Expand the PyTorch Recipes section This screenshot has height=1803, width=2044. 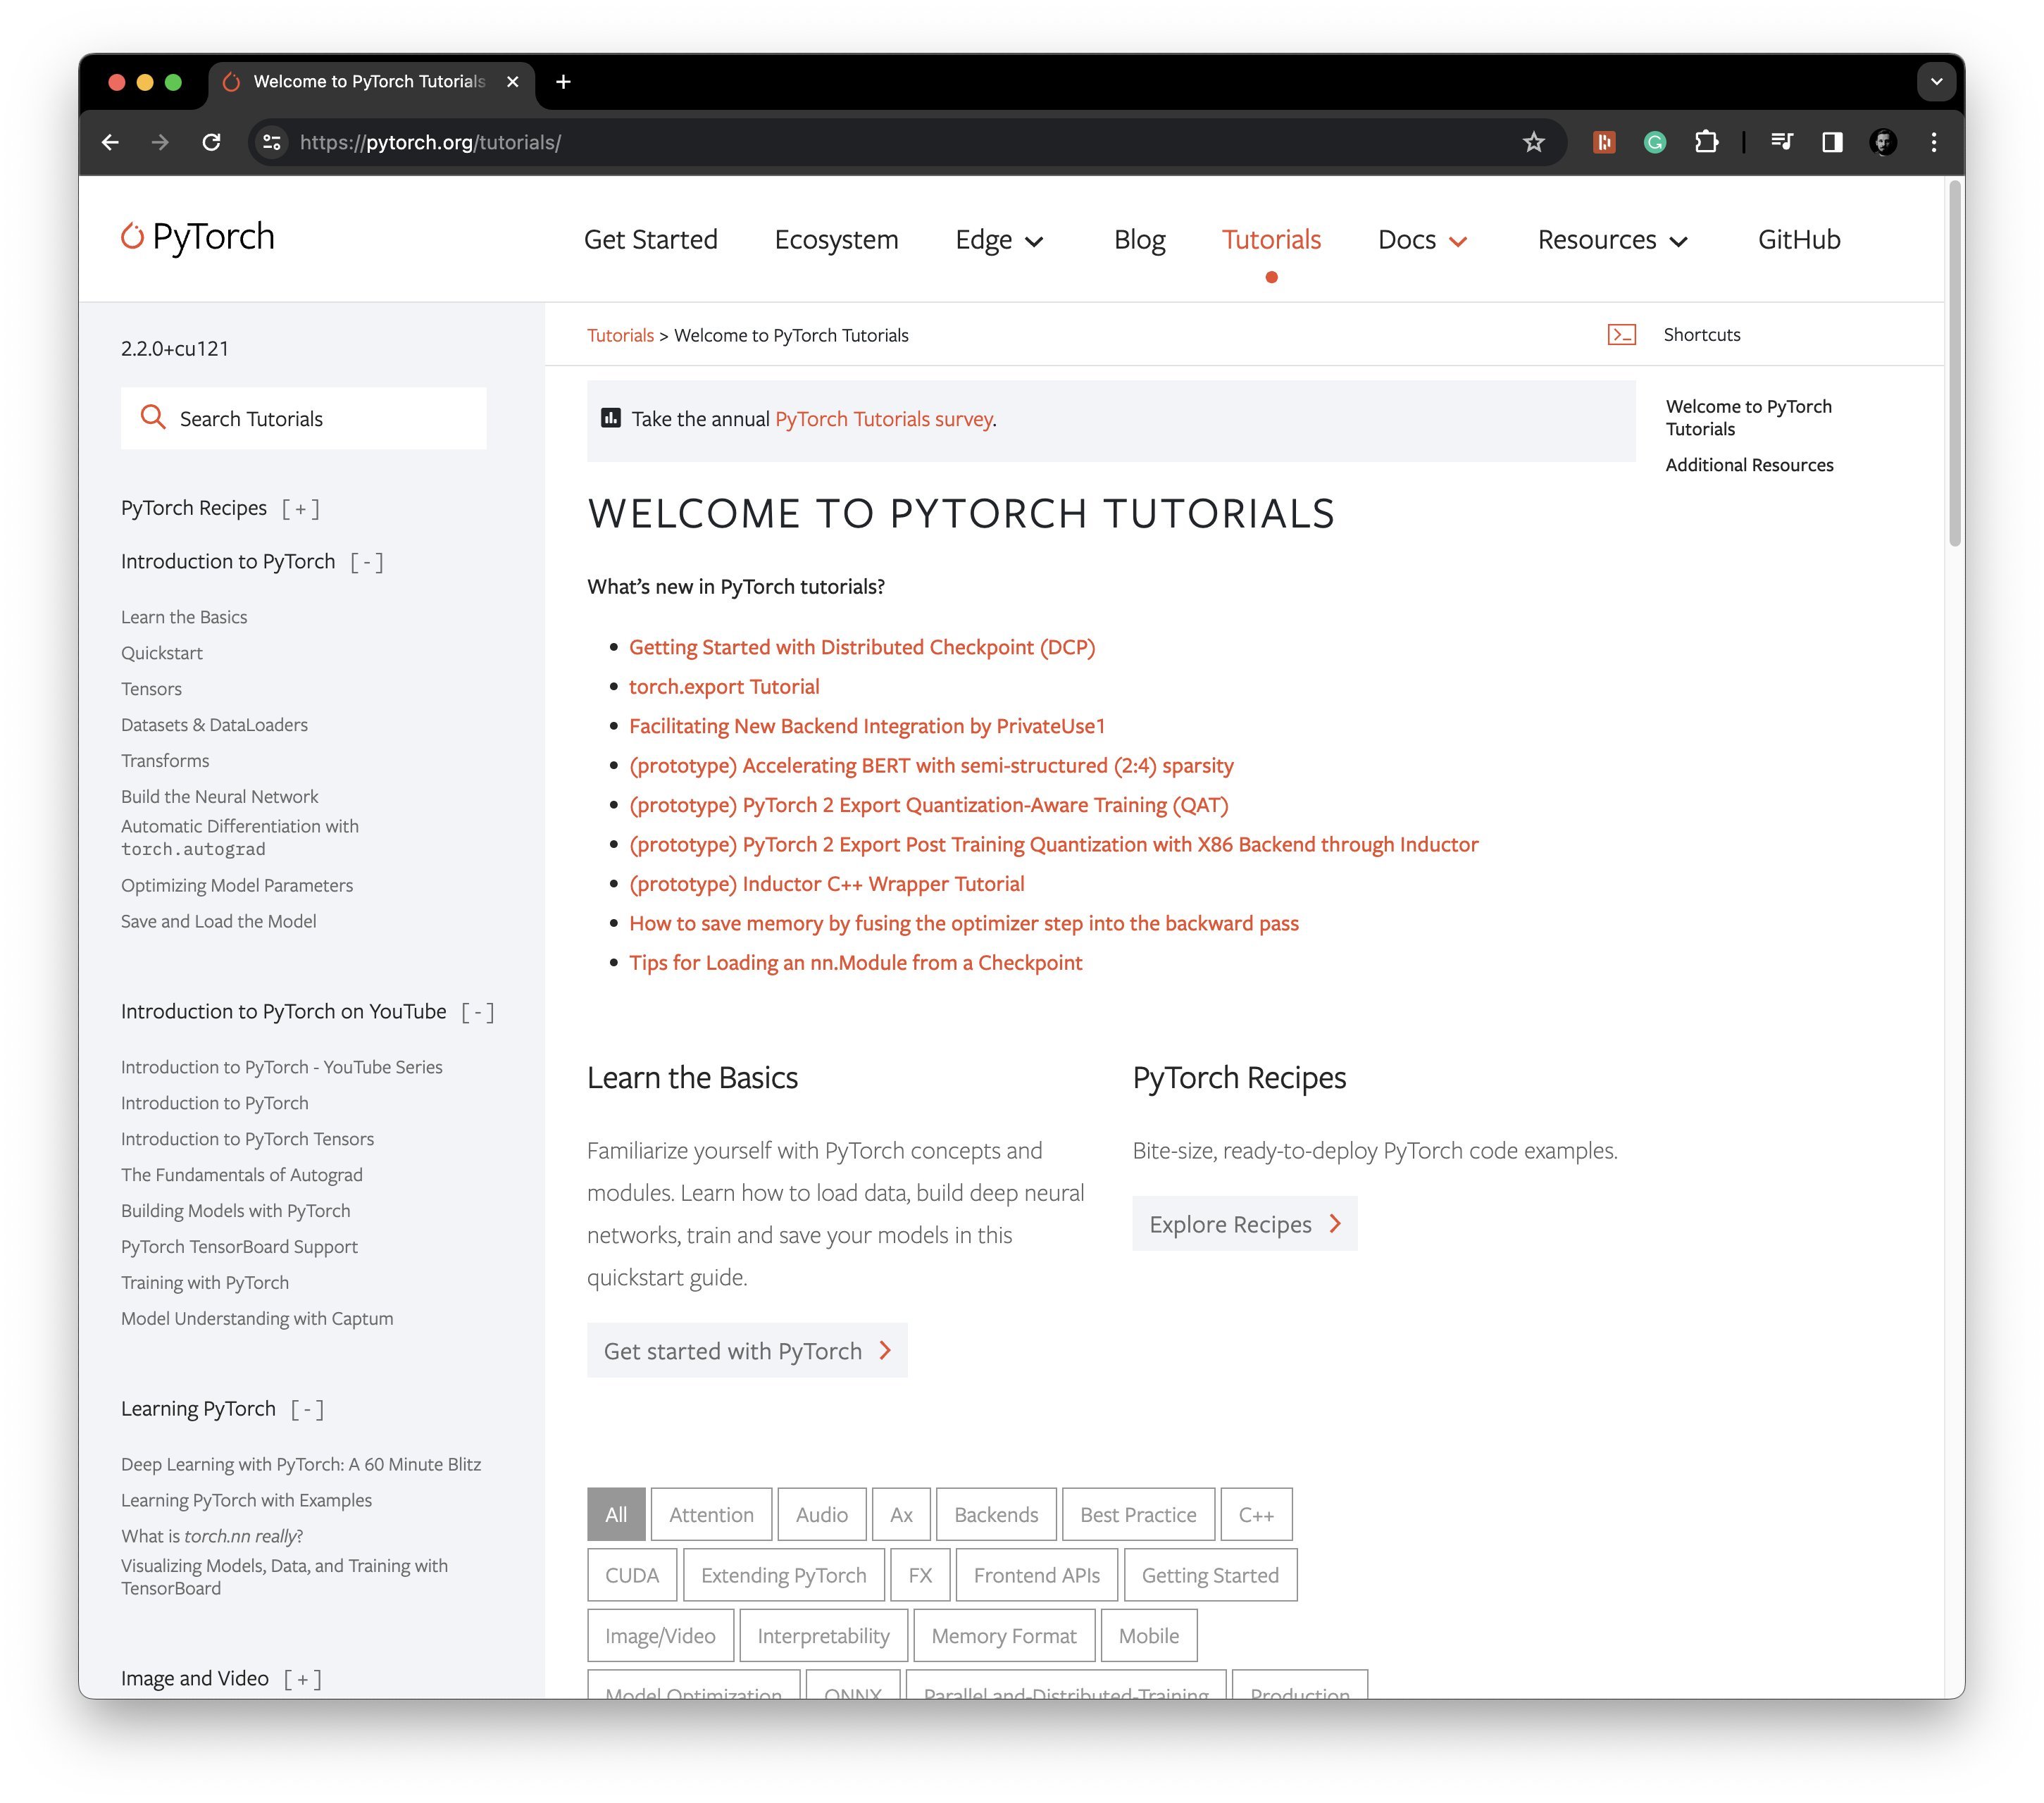click(299, 508)
